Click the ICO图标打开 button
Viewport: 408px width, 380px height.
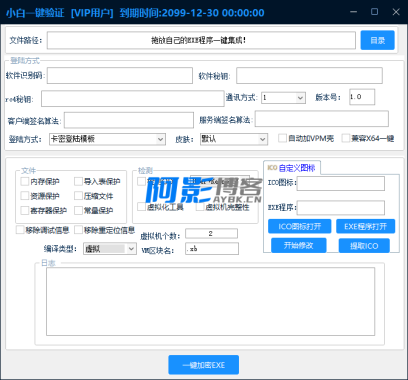pyautogui.click(x=300, y=226)
